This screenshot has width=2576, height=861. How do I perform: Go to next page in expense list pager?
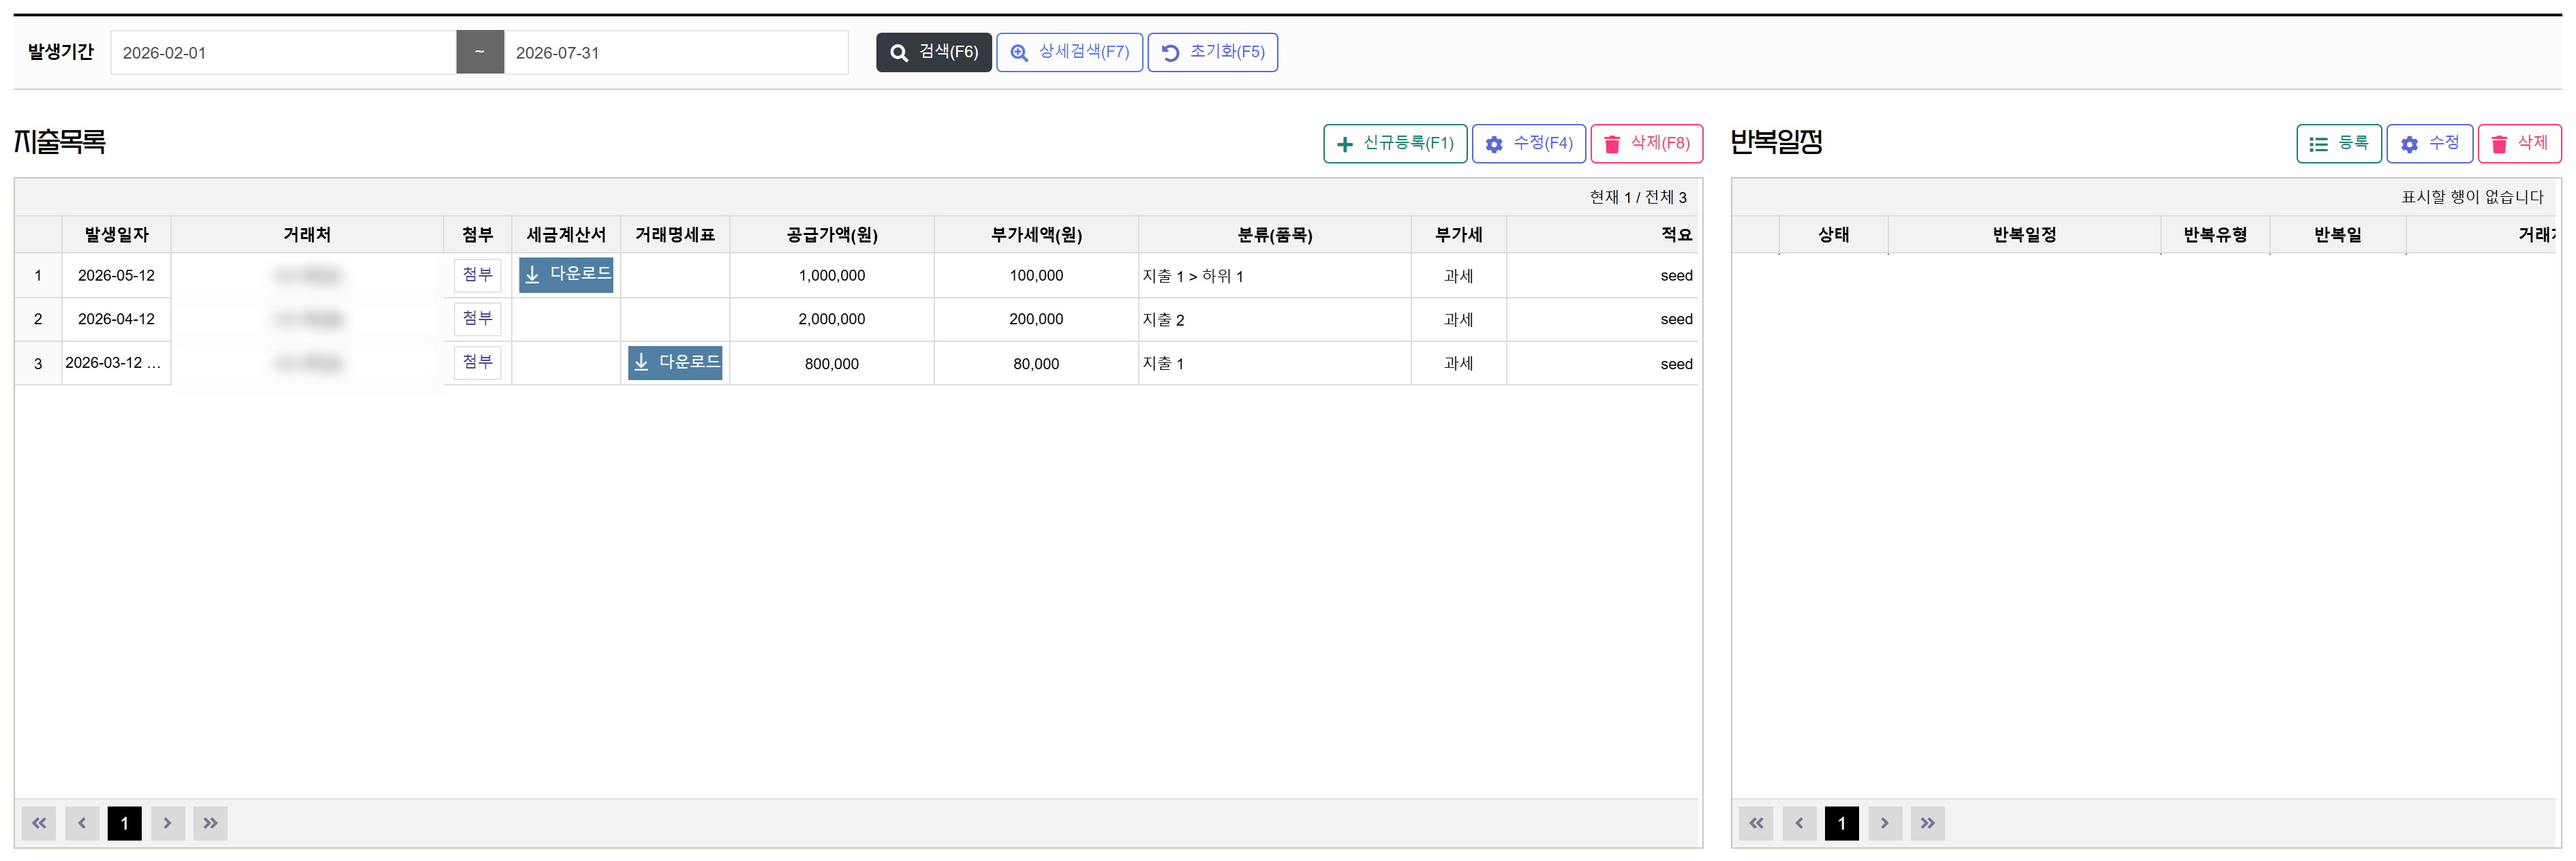tap(168, 823)
